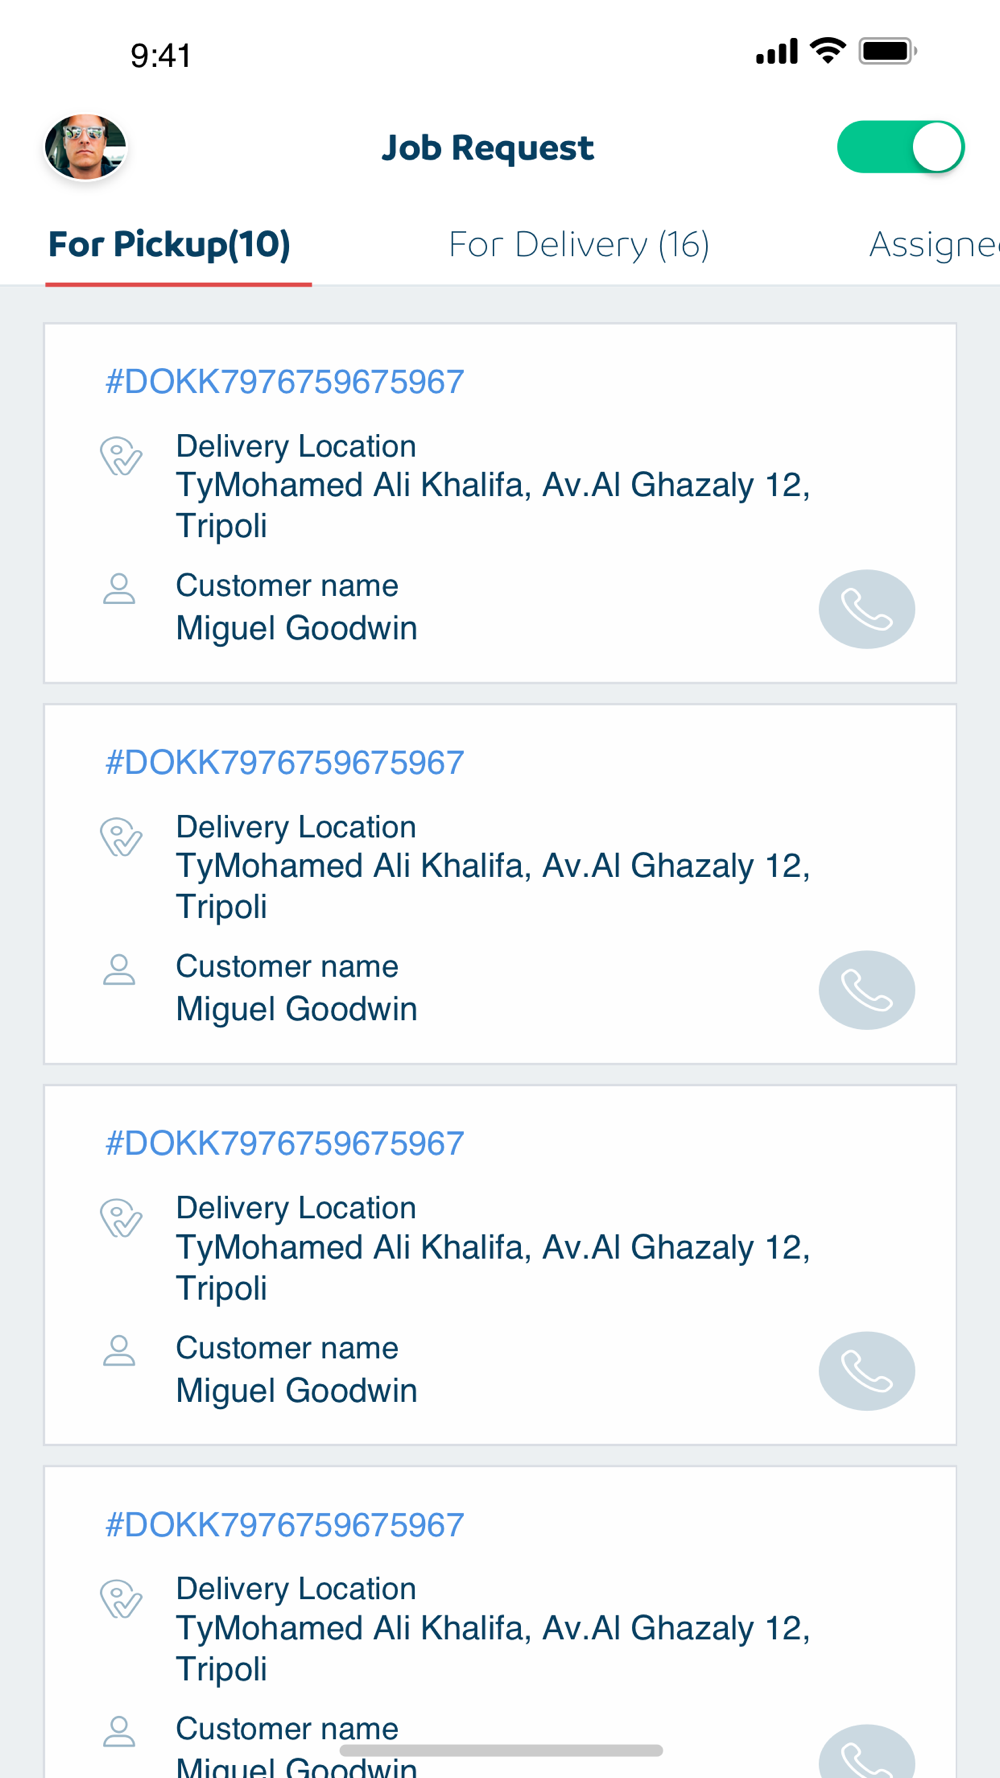Open the partially visible Assigned tab
Screen dimensions: 1000x1778
click(934, 244)
